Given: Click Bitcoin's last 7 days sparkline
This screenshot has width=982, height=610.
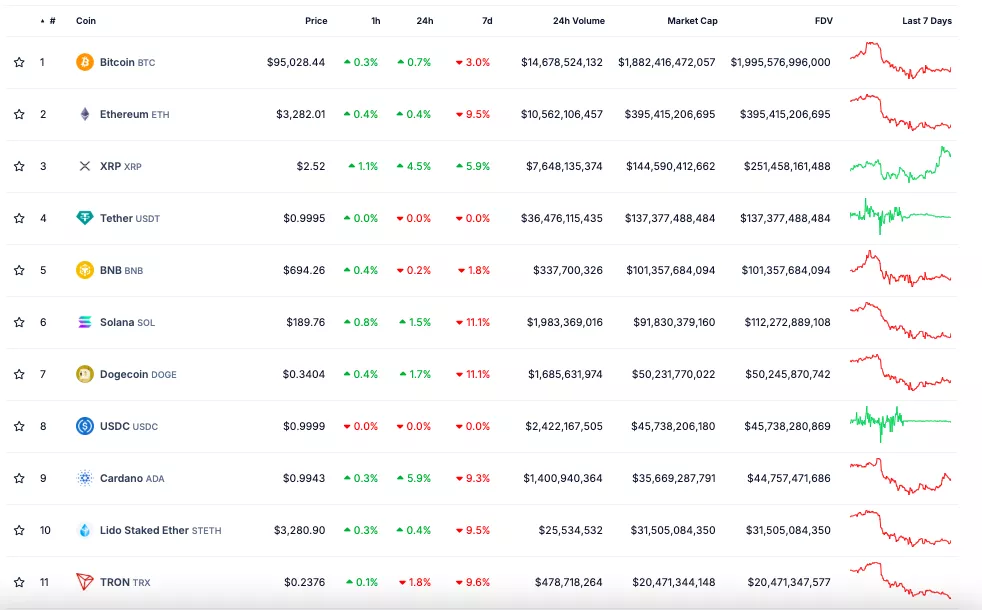Looking at the screenshot, I should point(900,61).
